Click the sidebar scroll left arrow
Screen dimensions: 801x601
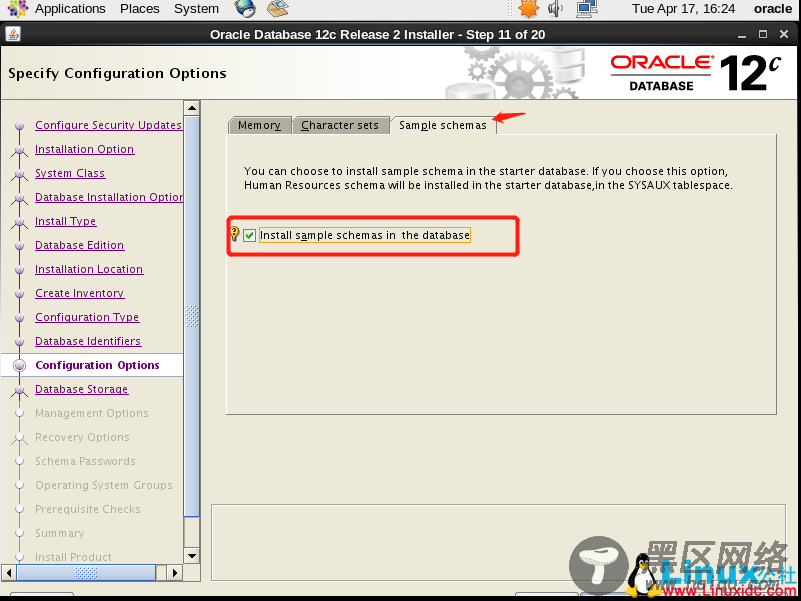click(9, 572)
